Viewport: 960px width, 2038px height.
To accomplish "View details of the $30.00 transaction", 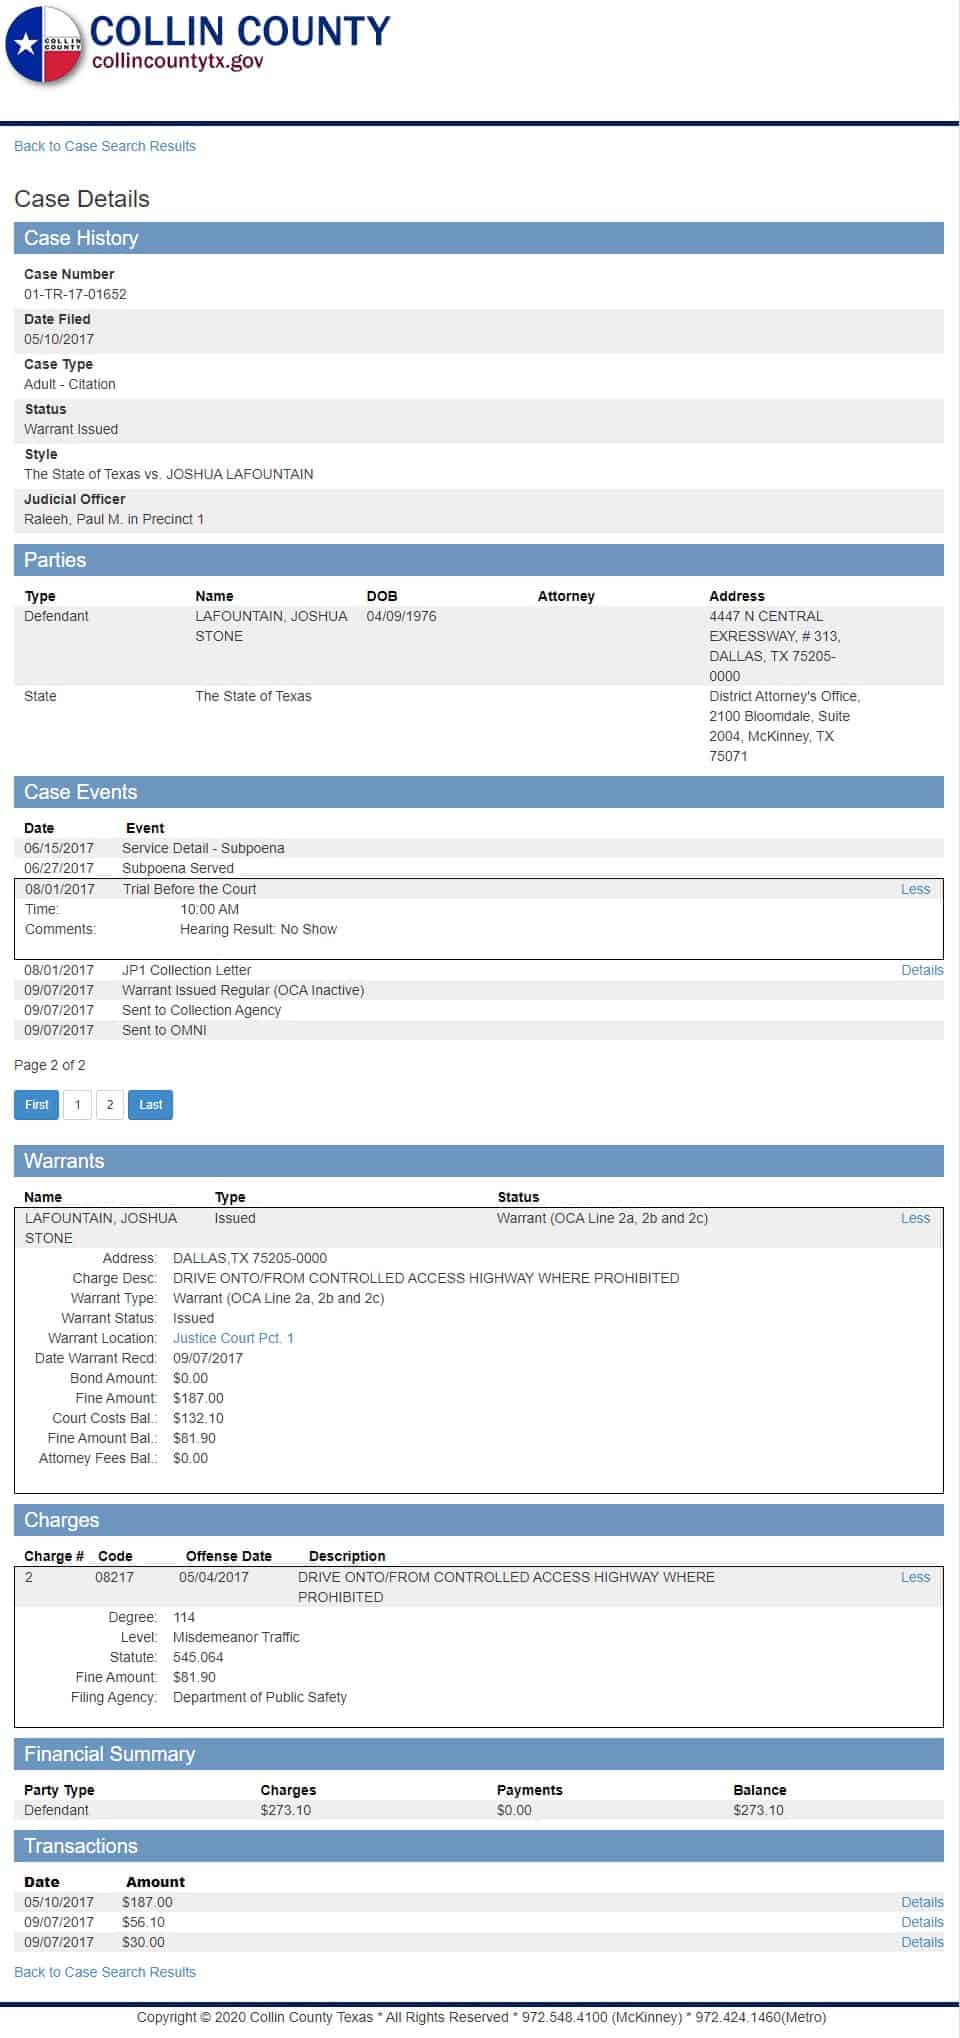I will [x=921, y=1942].
